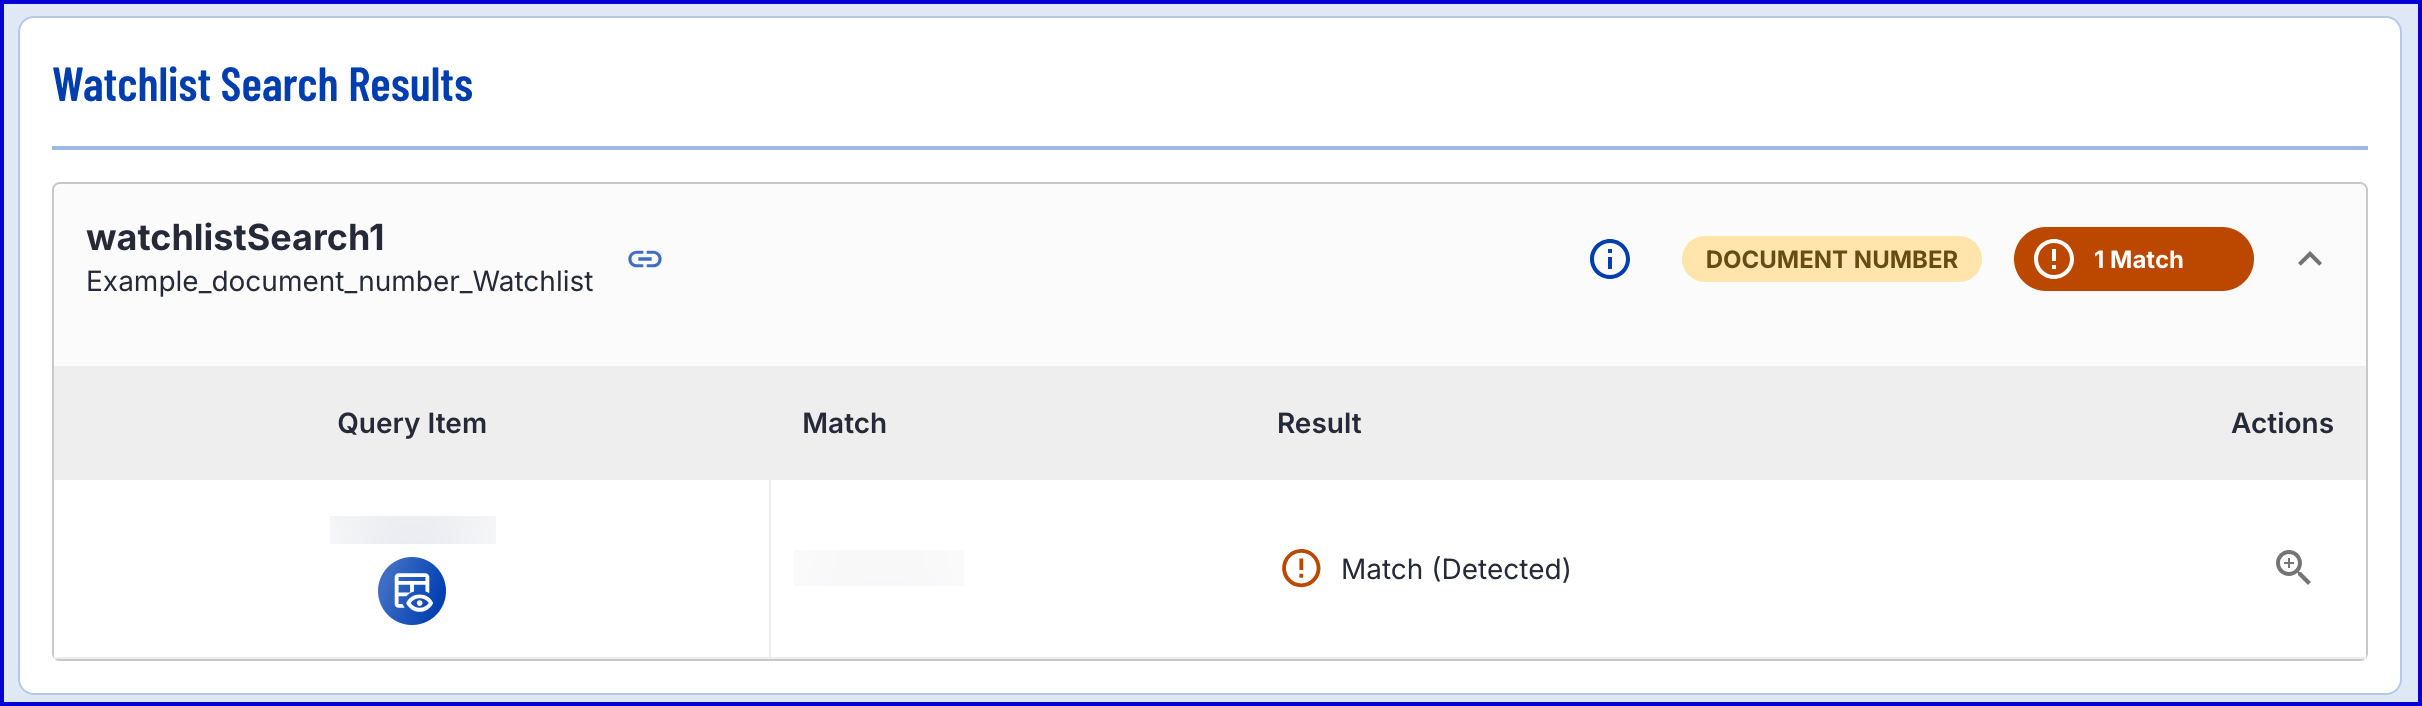Click the Result column header
Viewport: 2422px width, 706px height.
coord(1319,423)
